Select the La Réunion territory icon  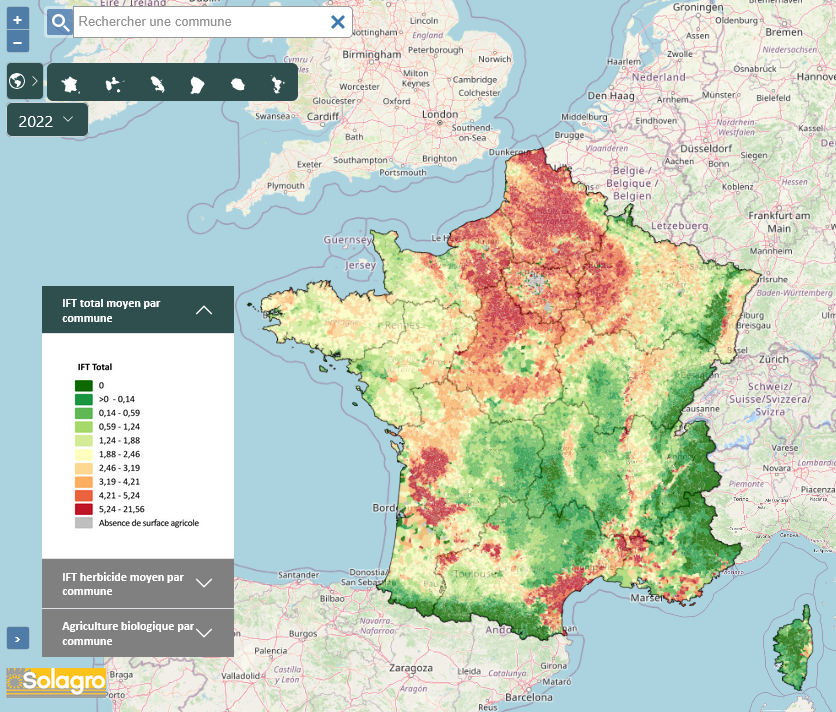click(x=238, y=84)
